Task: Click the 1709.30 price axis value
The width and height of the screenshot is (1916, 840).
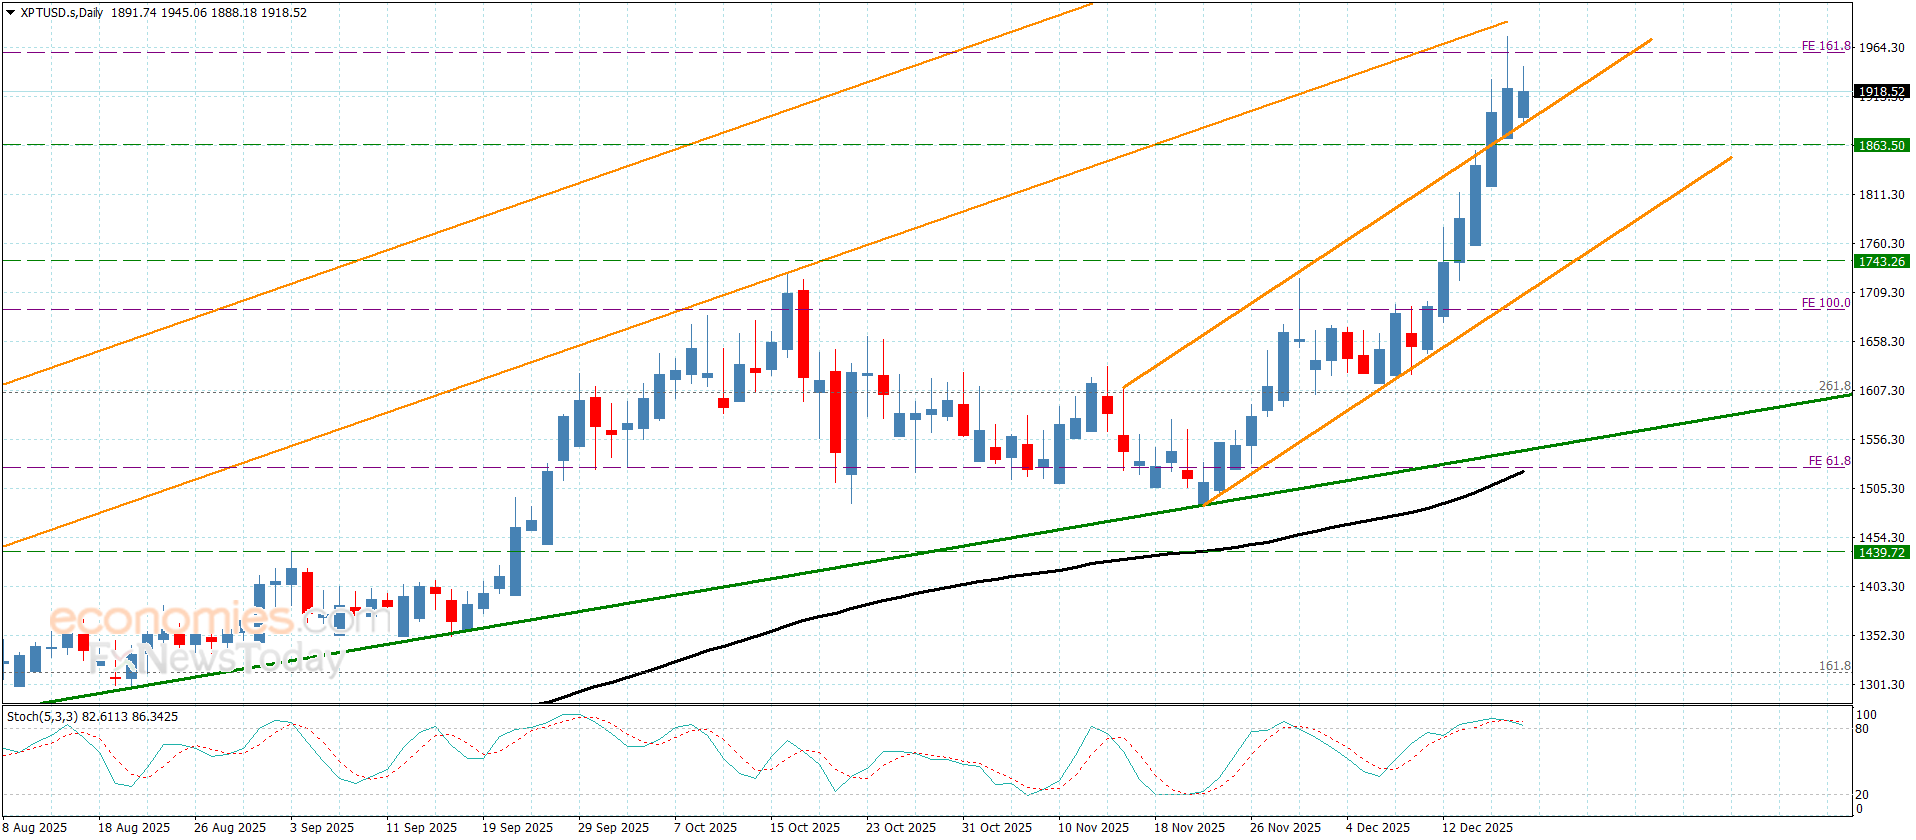Action: click(x=1881, y=293)
